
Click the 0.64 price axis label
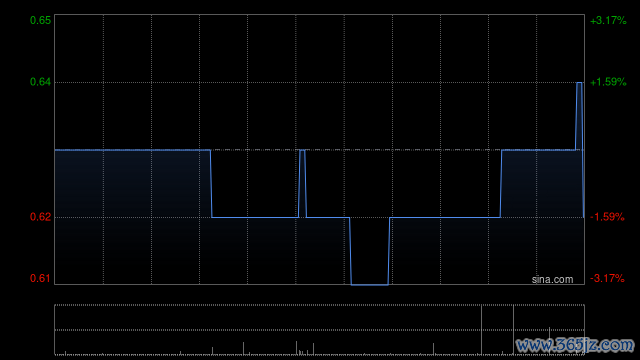pos(40,82)
